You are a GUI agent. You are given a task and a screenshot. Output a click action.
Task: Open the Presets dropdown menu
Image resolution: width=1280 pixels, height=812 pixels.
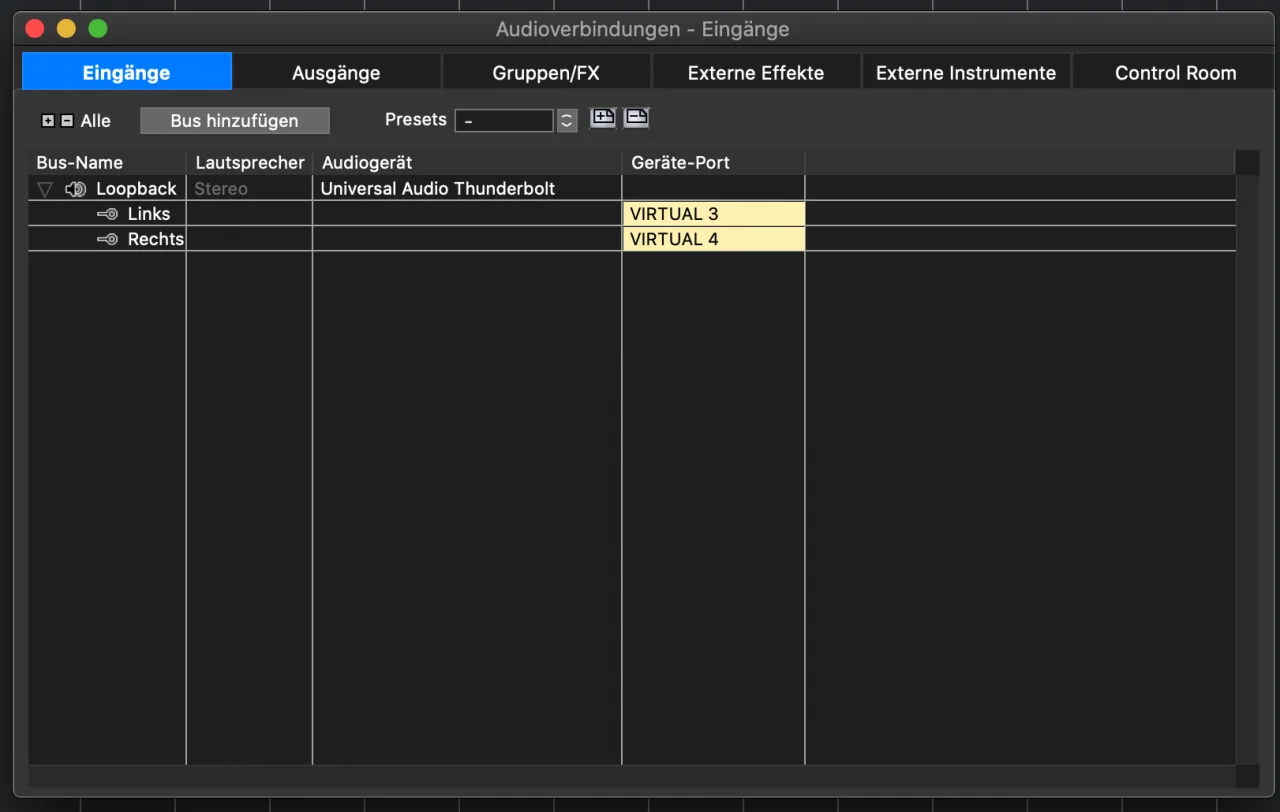[504, 121]
